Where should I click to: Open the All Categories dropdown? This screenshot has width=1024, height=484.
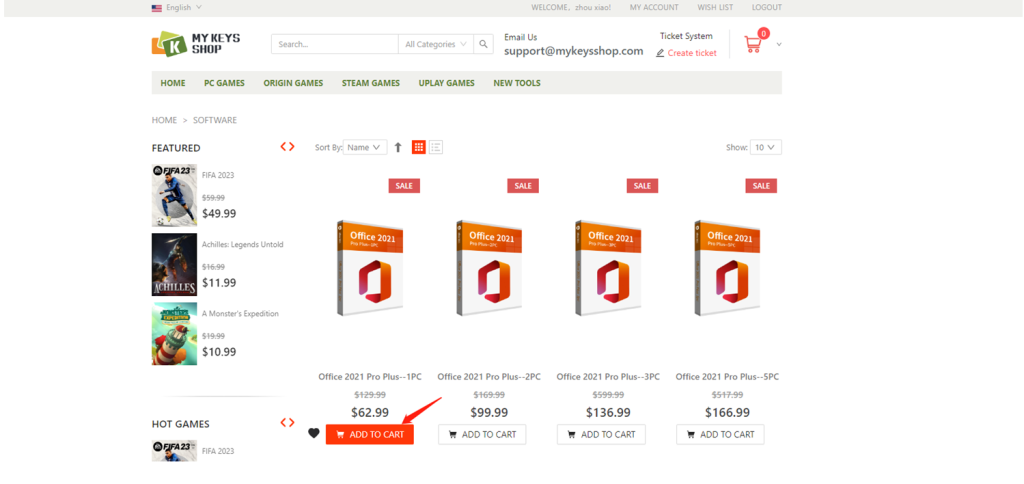point(436,44)
